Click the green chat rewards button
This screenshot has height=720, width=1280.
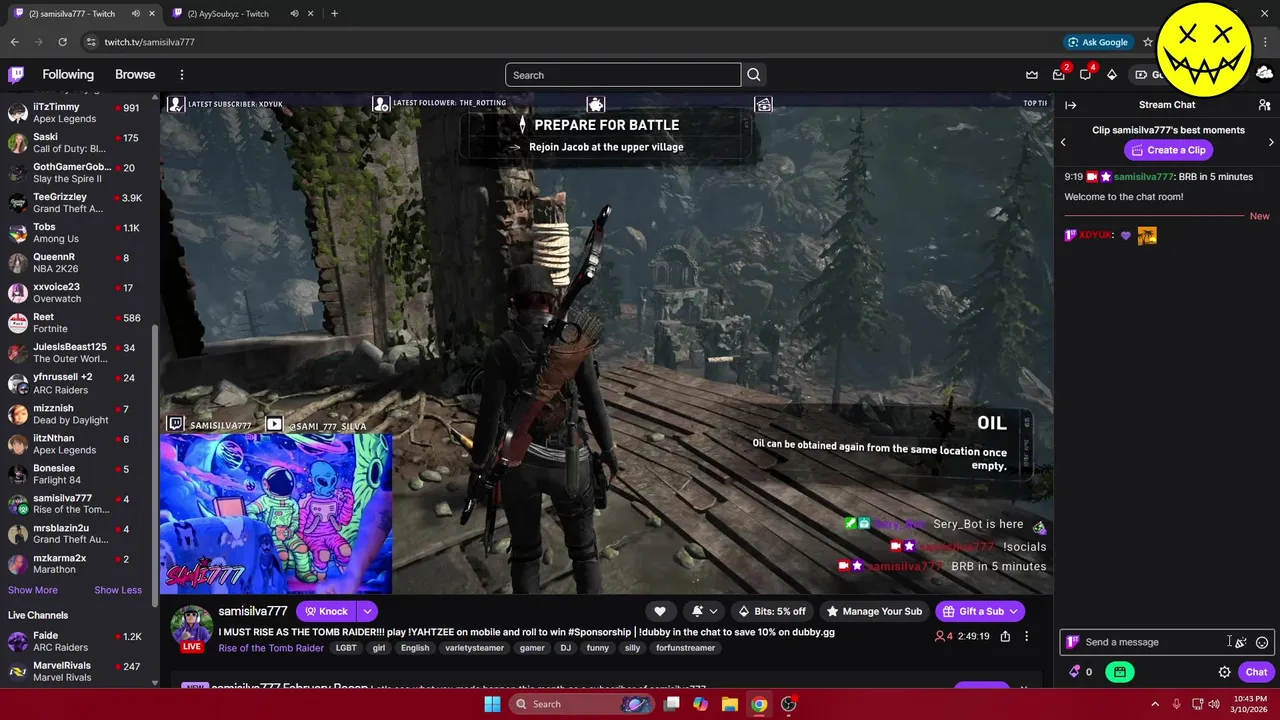click(x=1120, y=672)
